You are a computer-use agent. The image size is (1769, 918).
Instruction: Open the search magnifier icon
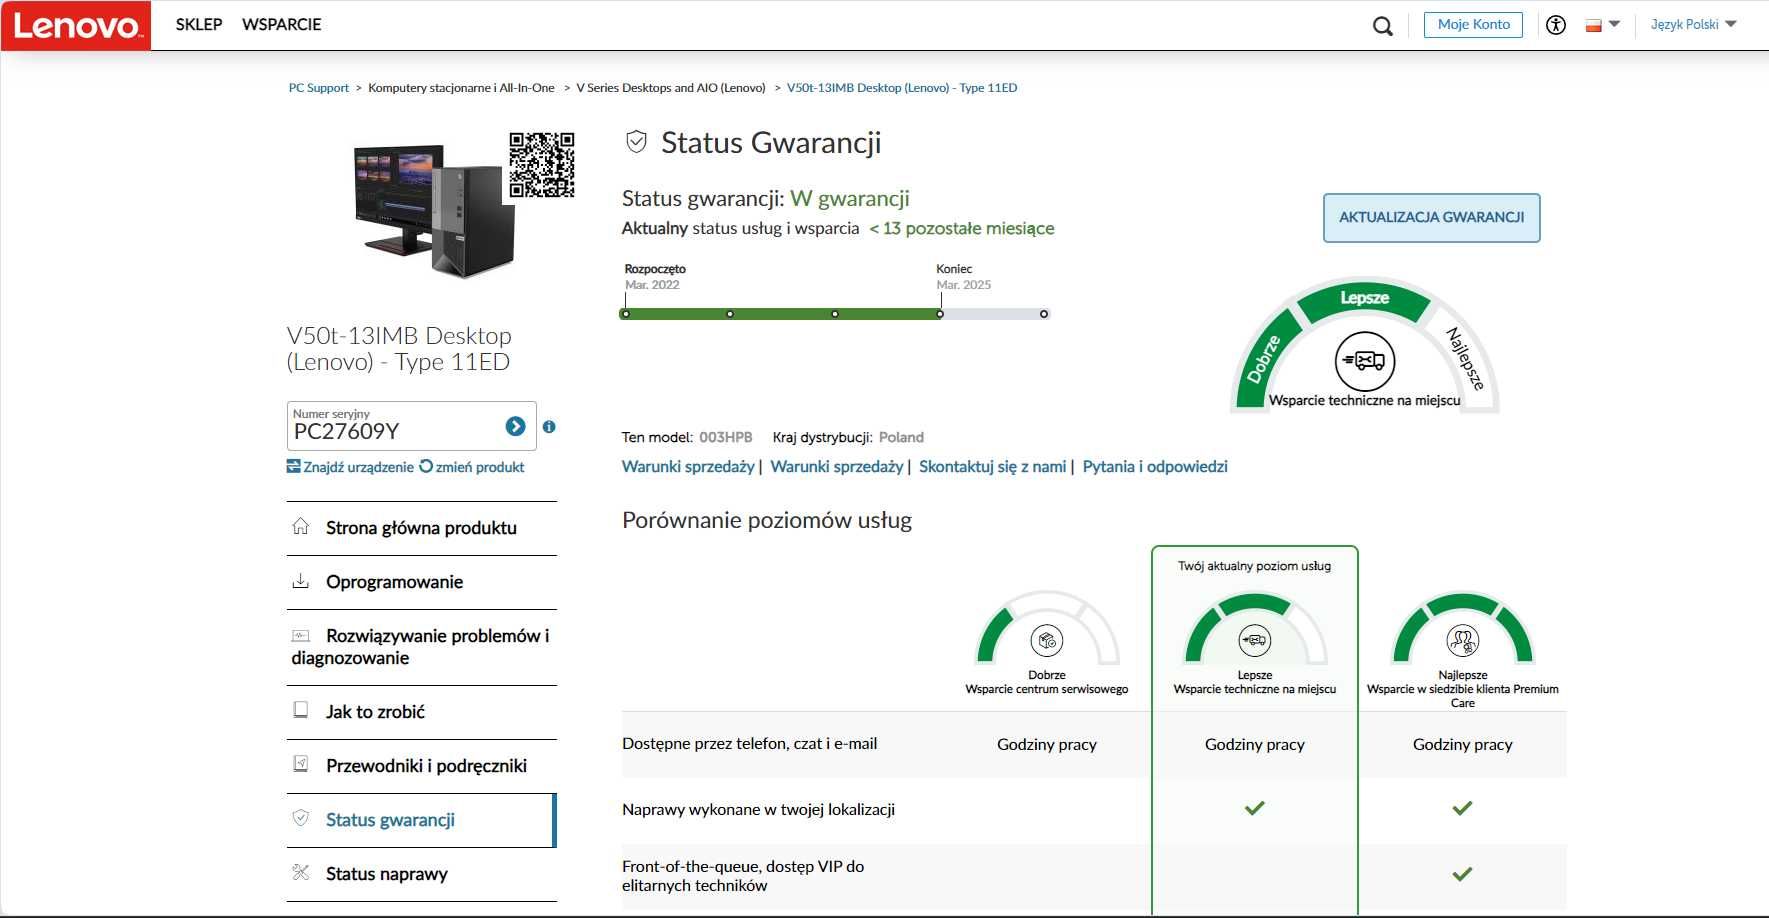pyautogui.click(x=1383, y=26)
